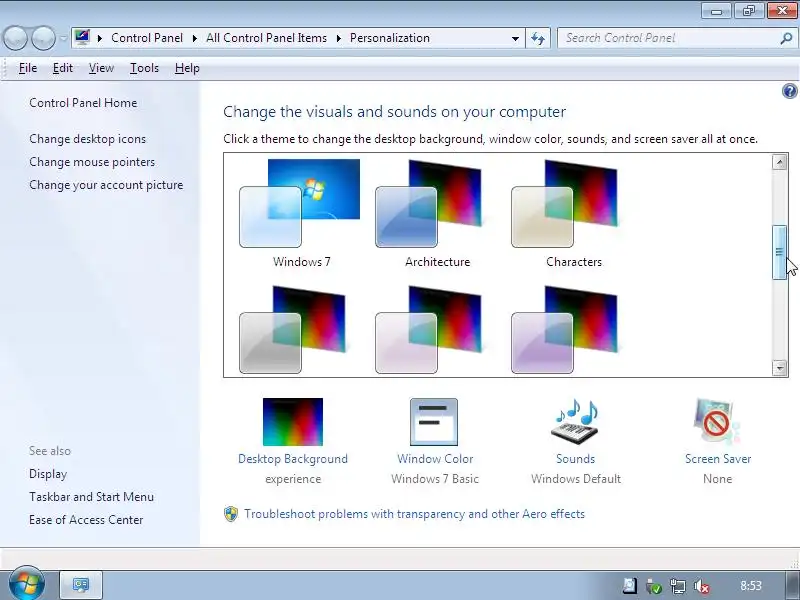This screenshot has width=800, height=600.
Task: Click the Refresh button beside address bar
Action: click(538, 38)
